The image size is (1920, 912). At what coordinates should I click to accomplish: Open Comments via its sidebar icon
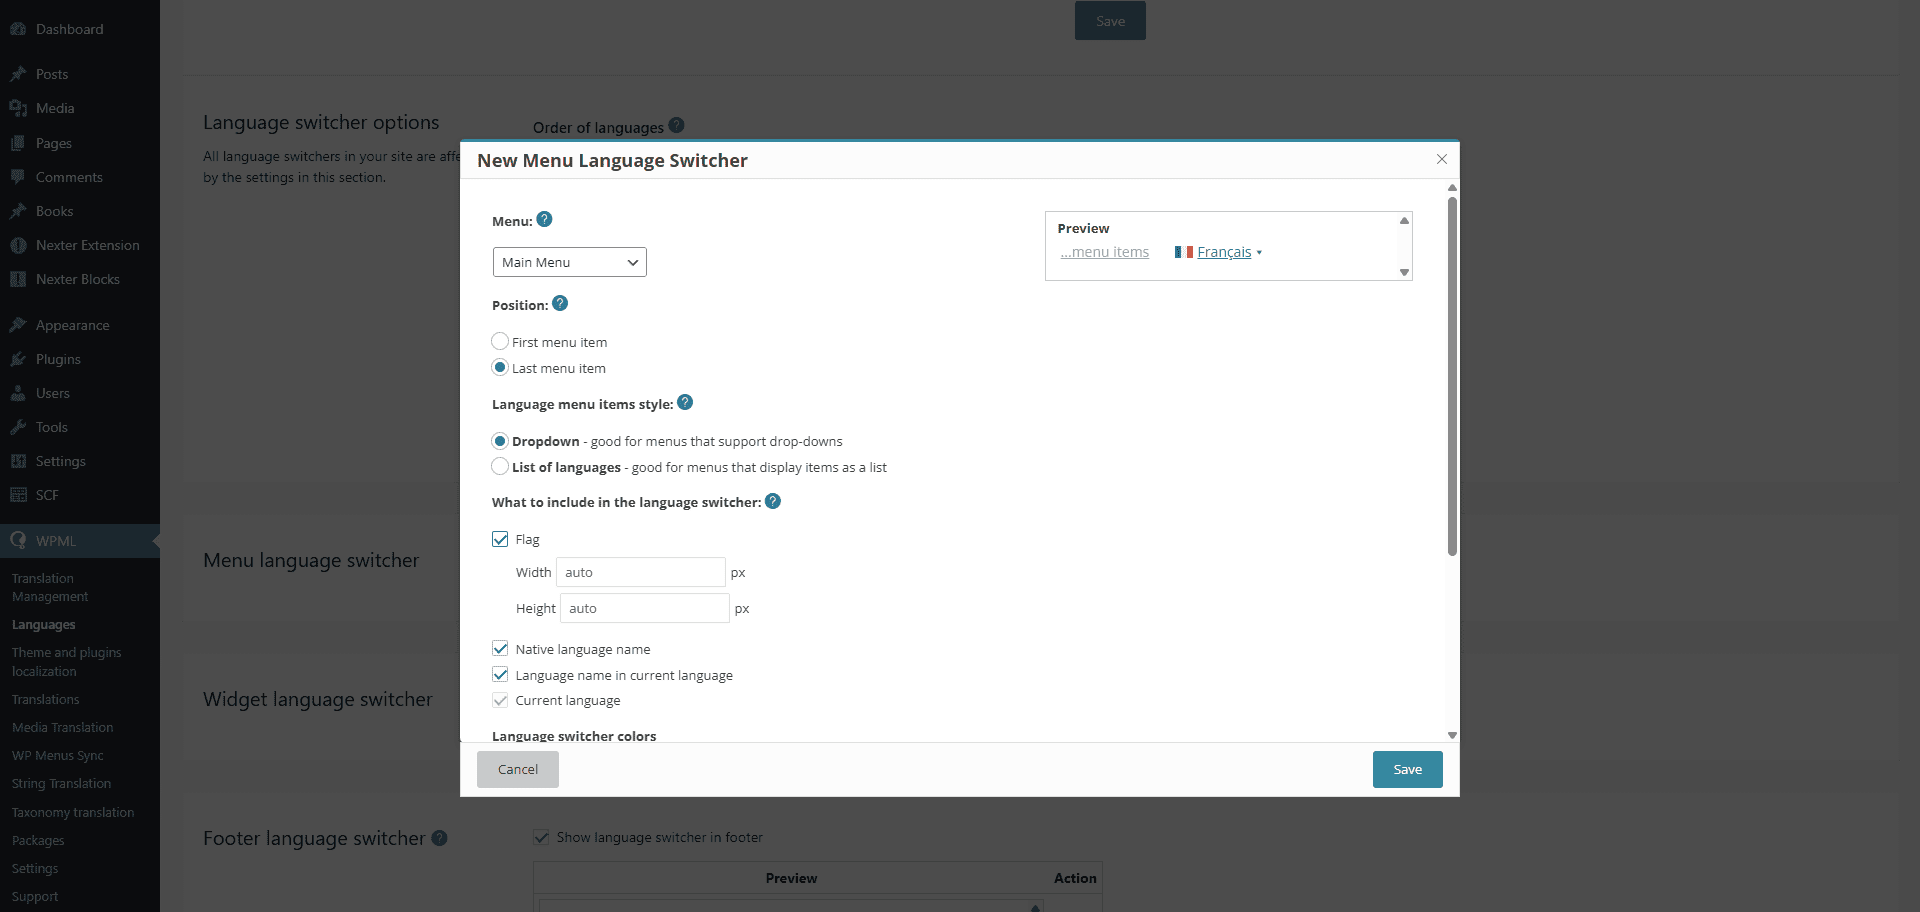(17, 177)
